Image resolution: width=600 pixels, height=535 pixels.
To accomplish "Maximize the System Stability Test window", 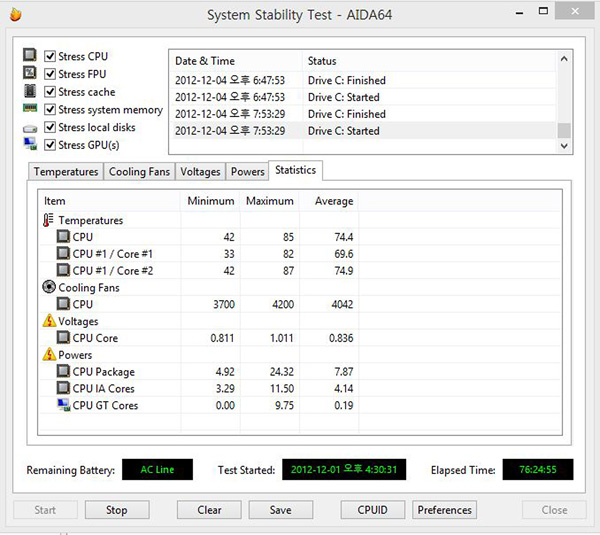I will [x=543, y=11].
